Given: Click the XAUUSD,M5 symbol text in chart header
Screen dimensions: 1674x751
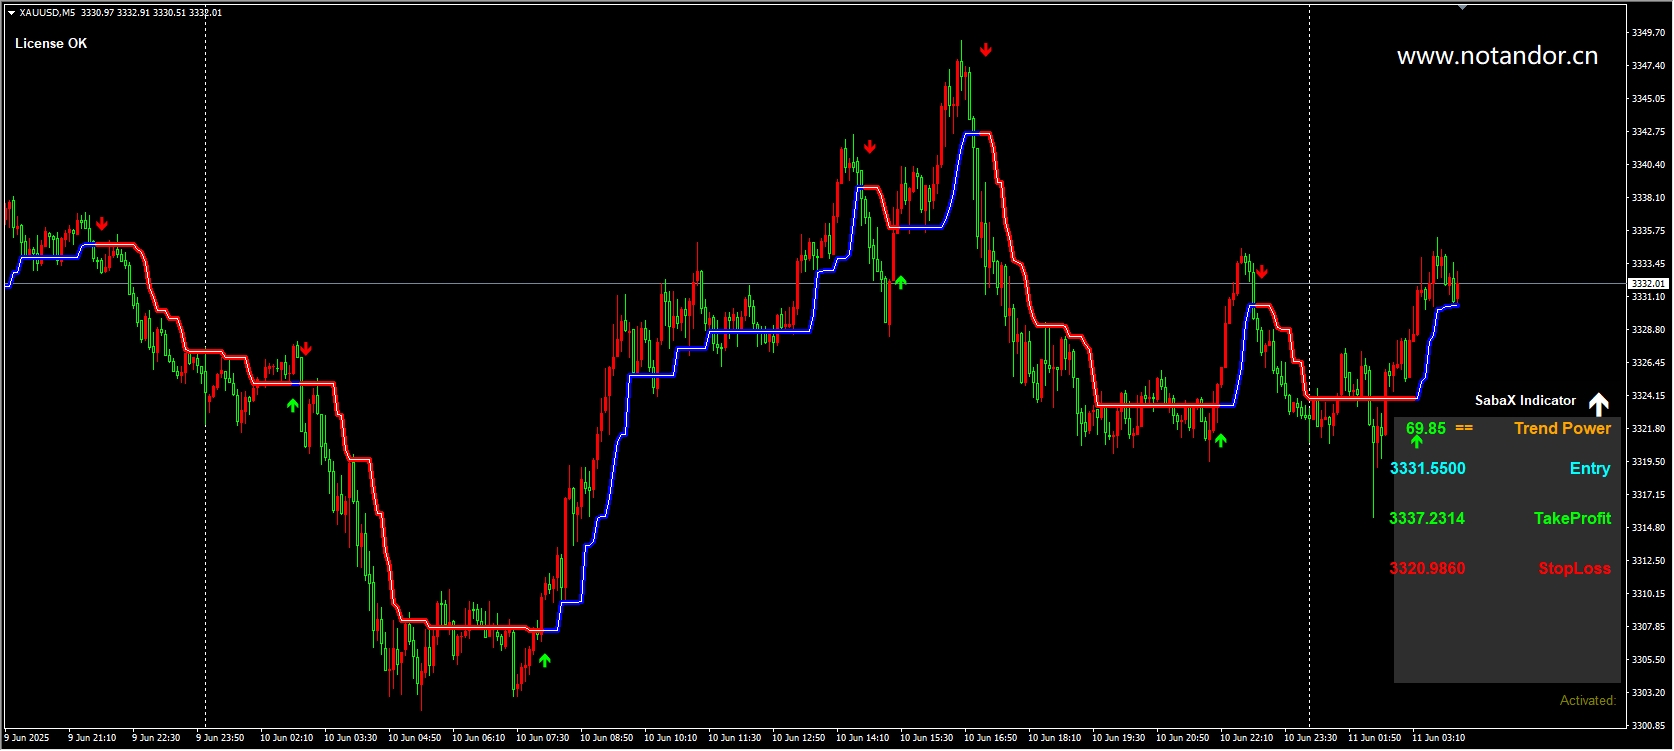Looking at the screenshot, I should coord(47,13).
